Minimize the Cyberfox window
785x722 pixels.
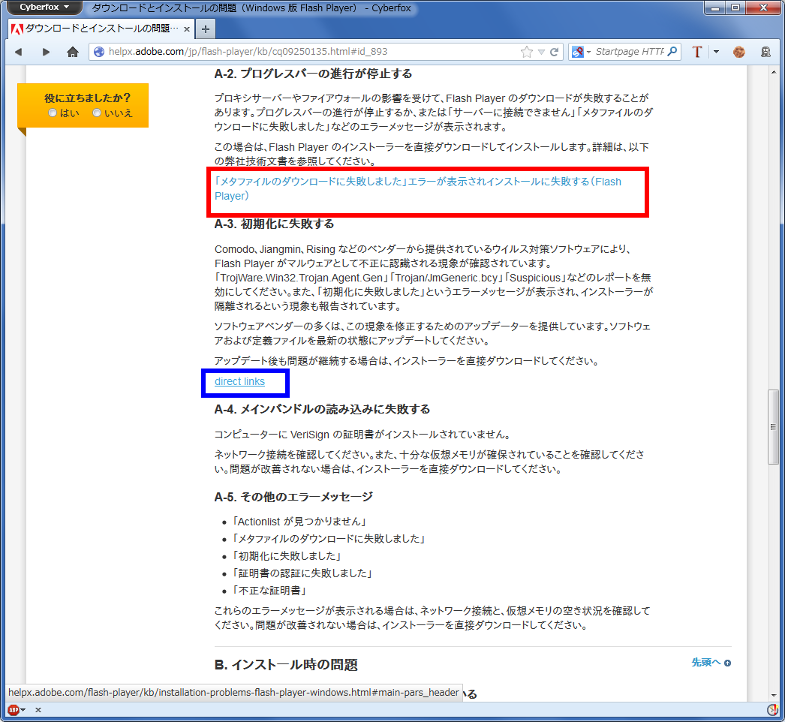(x=715, y=8)
